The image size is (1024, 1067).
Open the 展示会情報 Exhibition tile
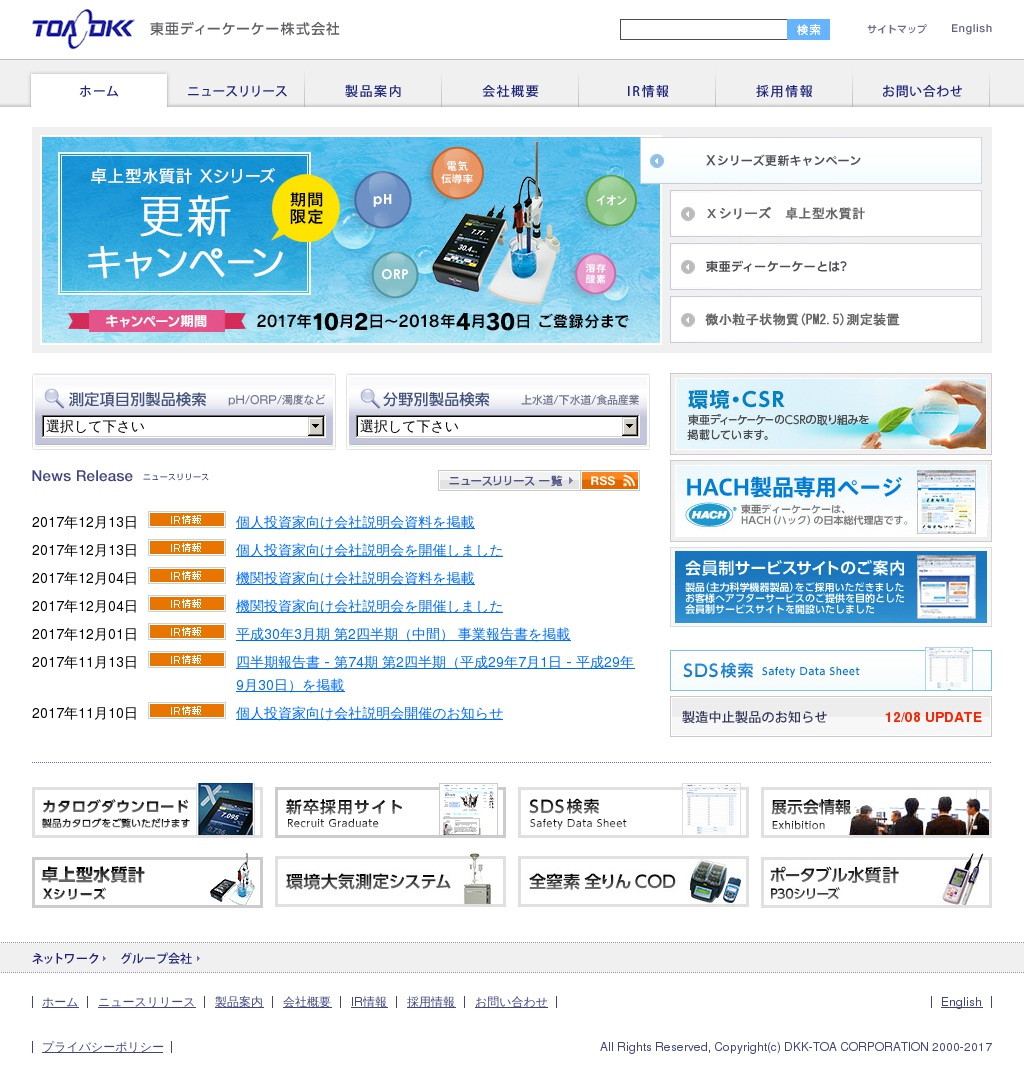pos(876,812)
